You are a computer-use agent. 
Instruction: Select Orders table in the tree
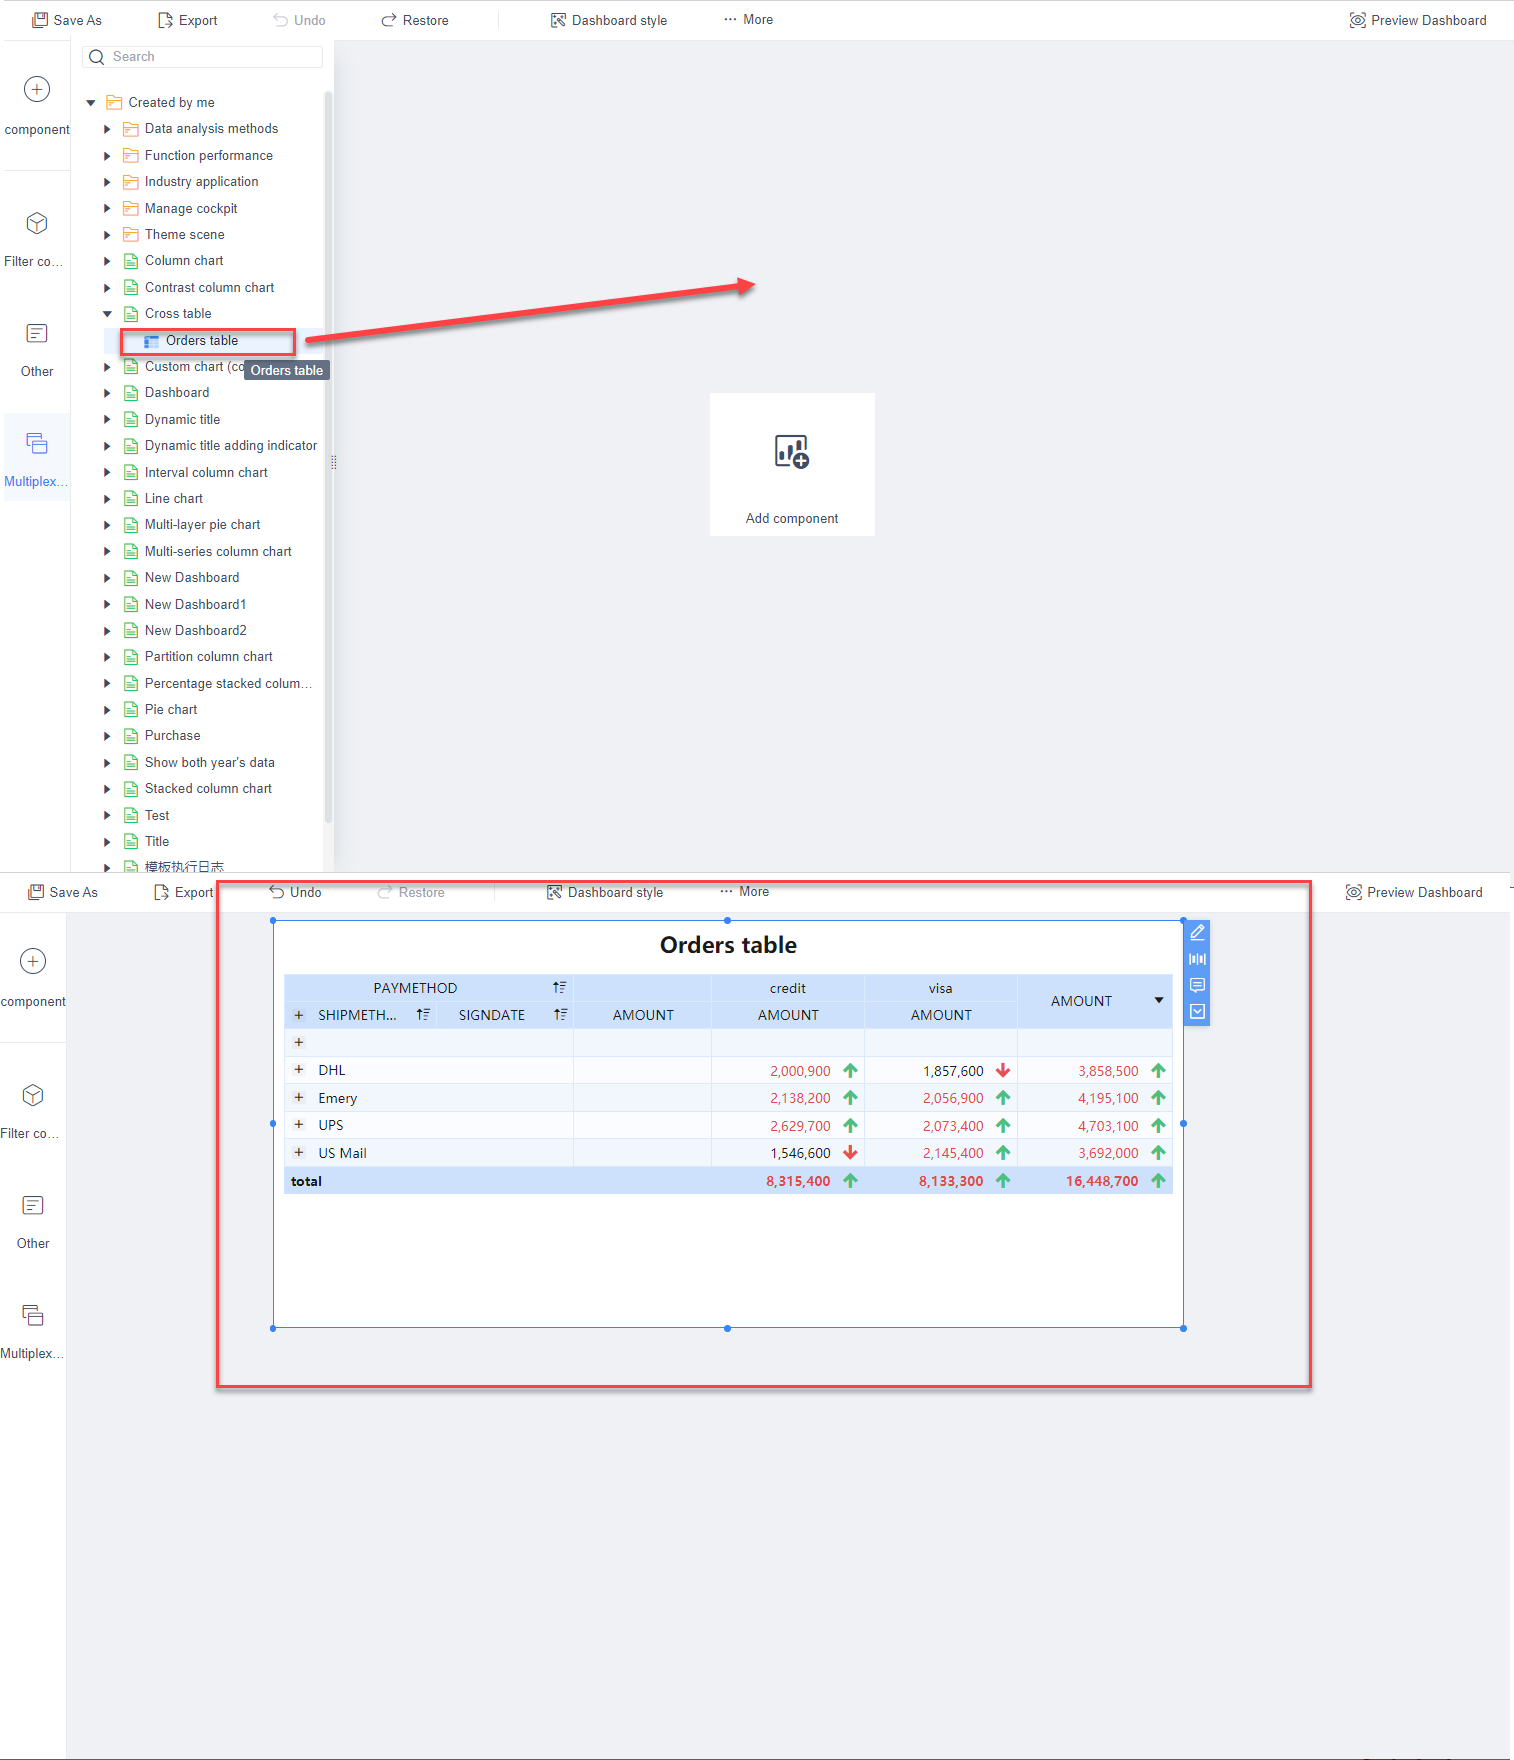tap(201, 341)
